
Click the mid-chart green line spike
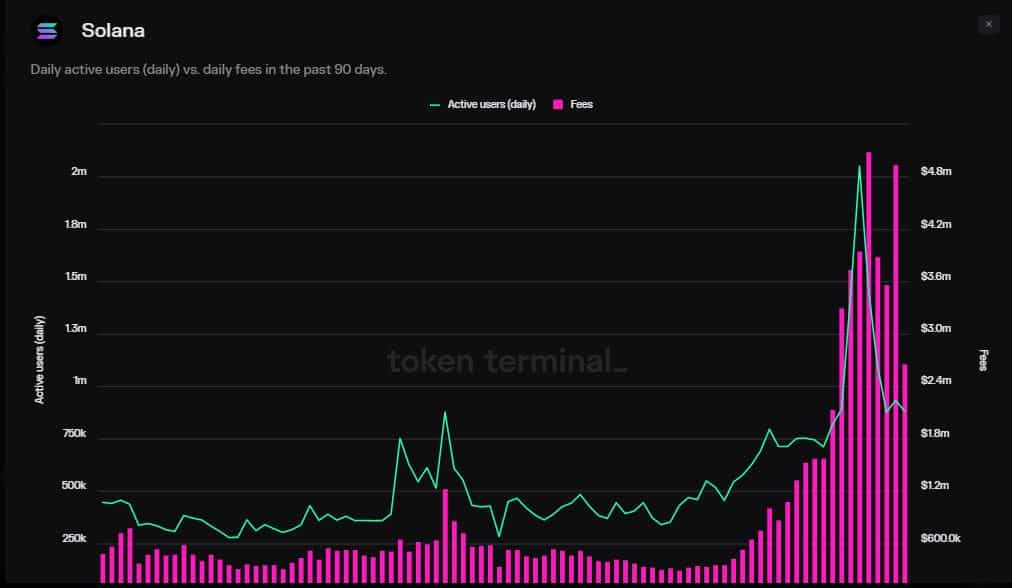445,412
